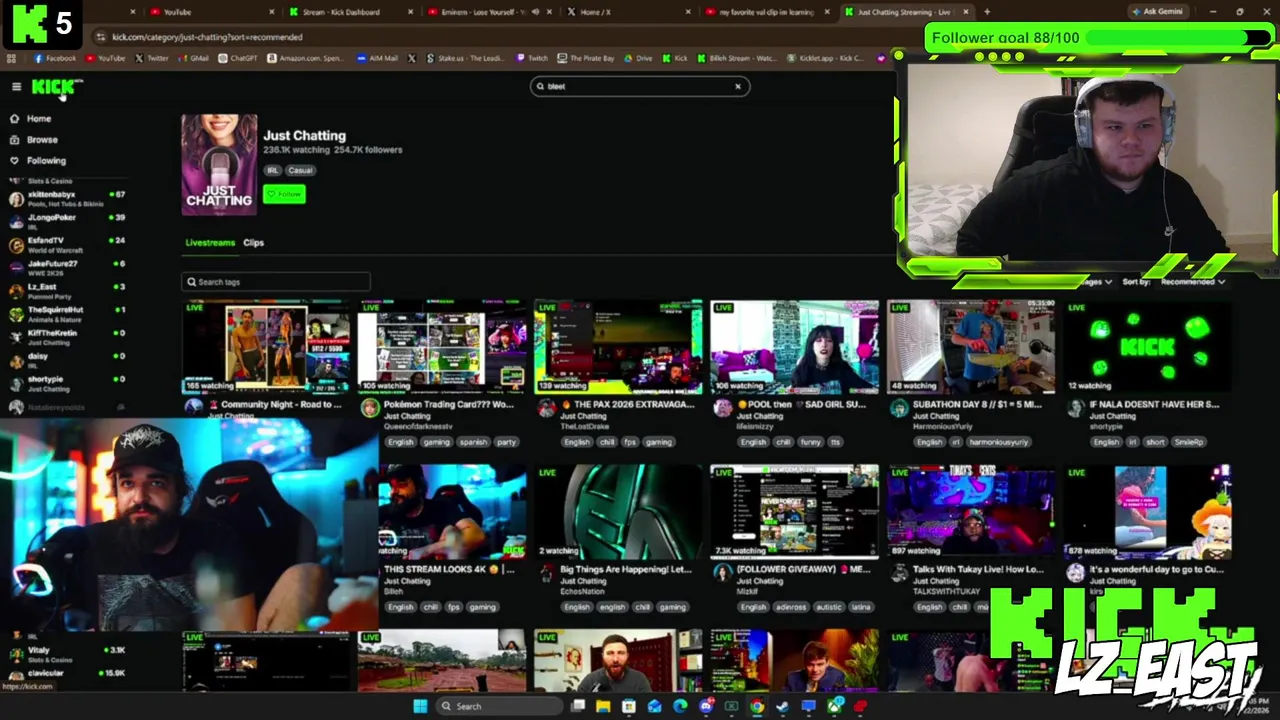This screenshot has width=1280, height=720.
Task: Open Talks With Tukay Live stream thumbnail
Action: pos(970,511)
